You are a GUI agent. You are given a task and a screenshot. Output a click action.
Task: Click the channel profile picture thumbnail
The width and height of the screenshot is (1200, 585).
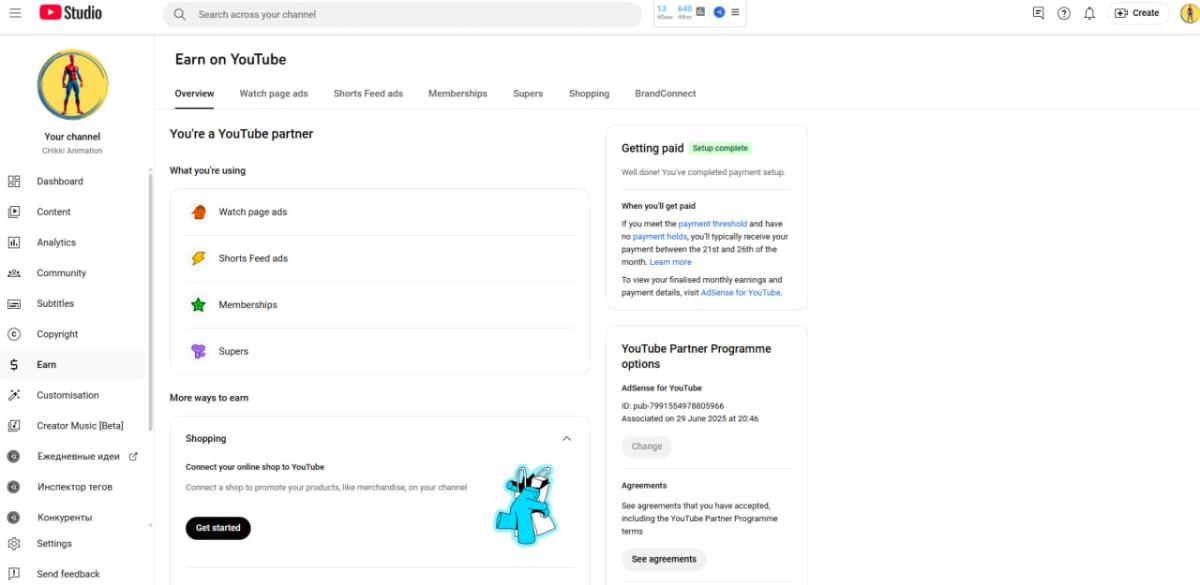[x=73, y=85]
